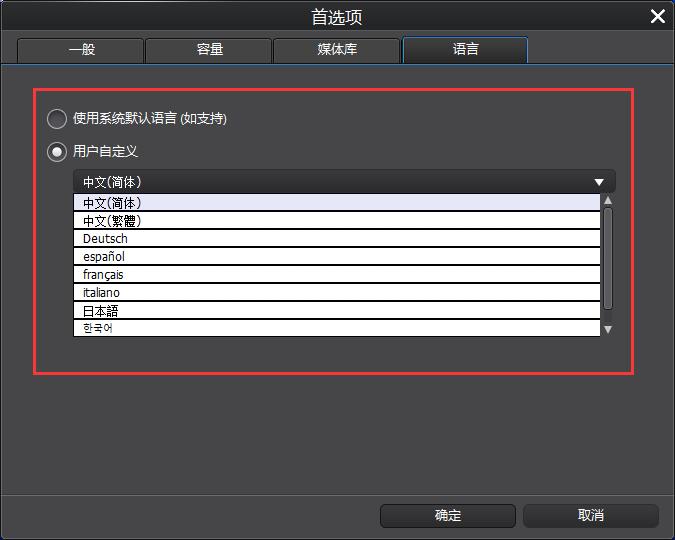Screen dimensions: 675x540
Task: Choose français from language list
Action: click(337, 275)
